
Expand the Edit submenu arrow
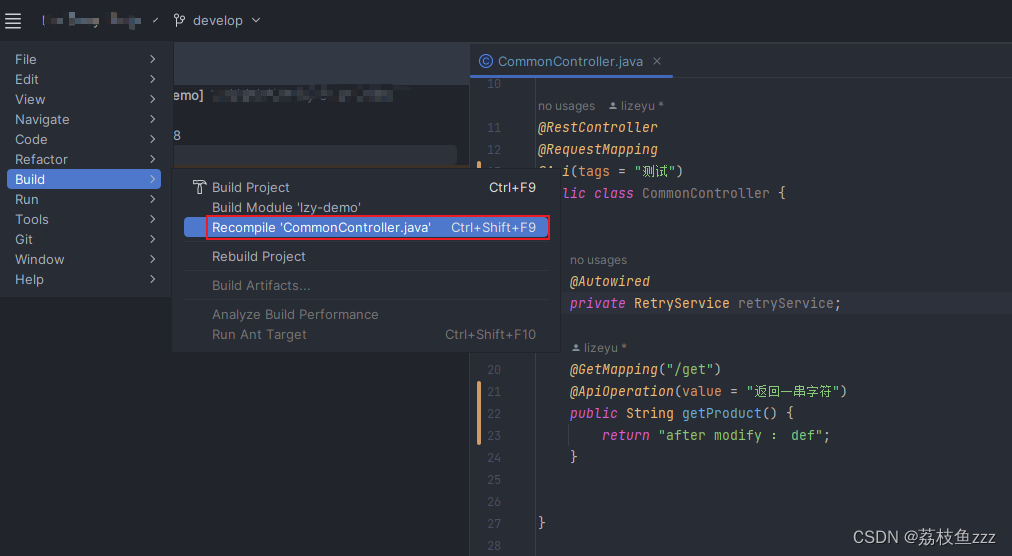pyautogui.click(x=152, y=79)
